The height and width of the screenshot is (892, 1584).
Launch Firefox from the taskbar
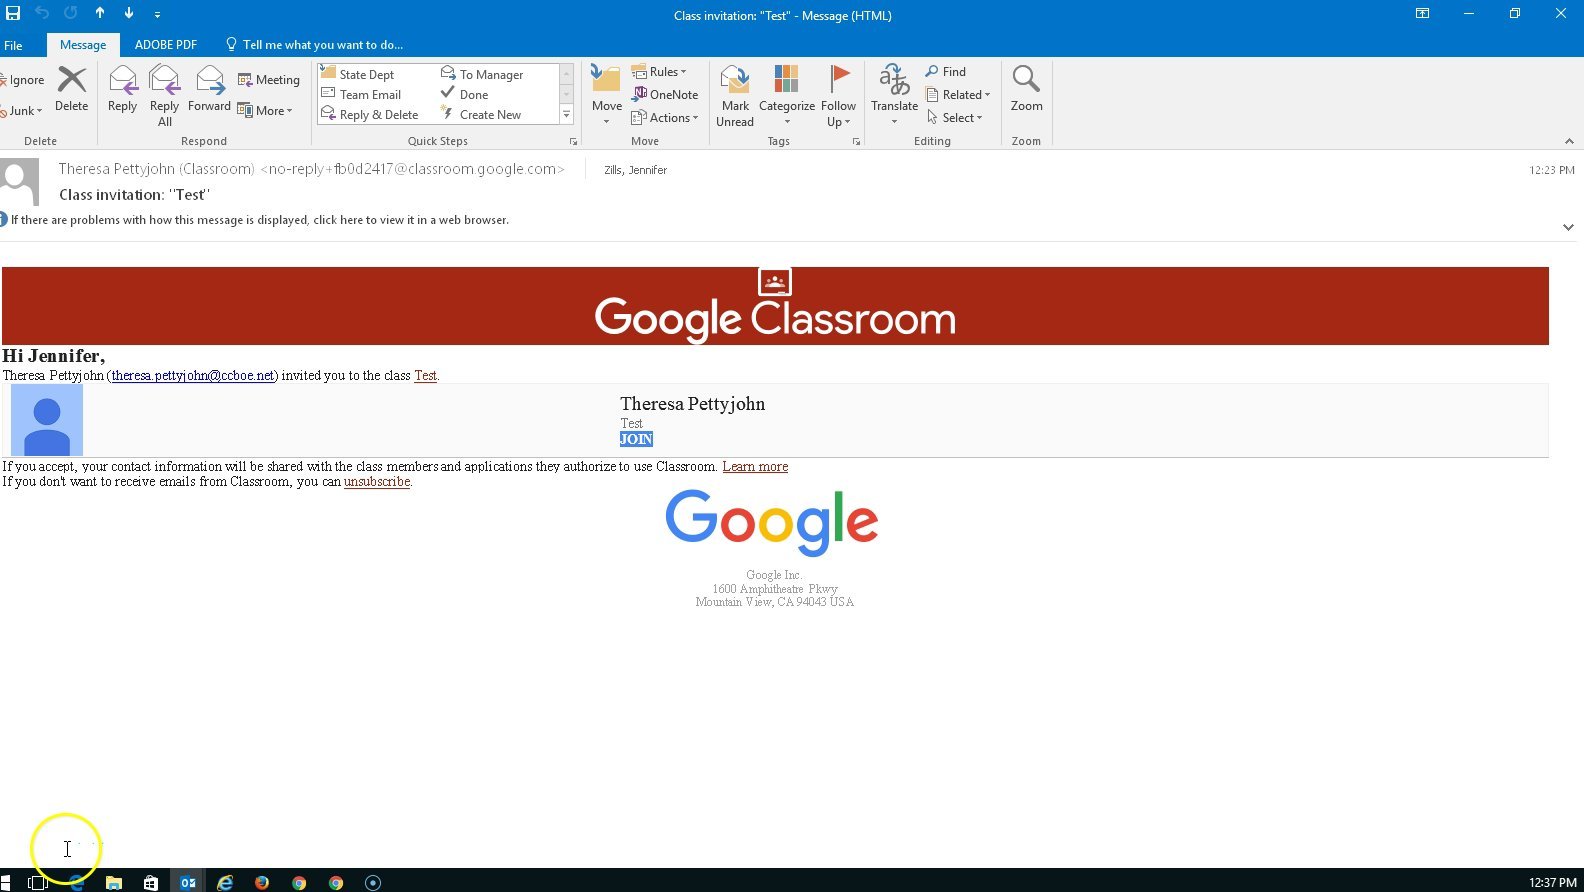click(x=262, y=882)
